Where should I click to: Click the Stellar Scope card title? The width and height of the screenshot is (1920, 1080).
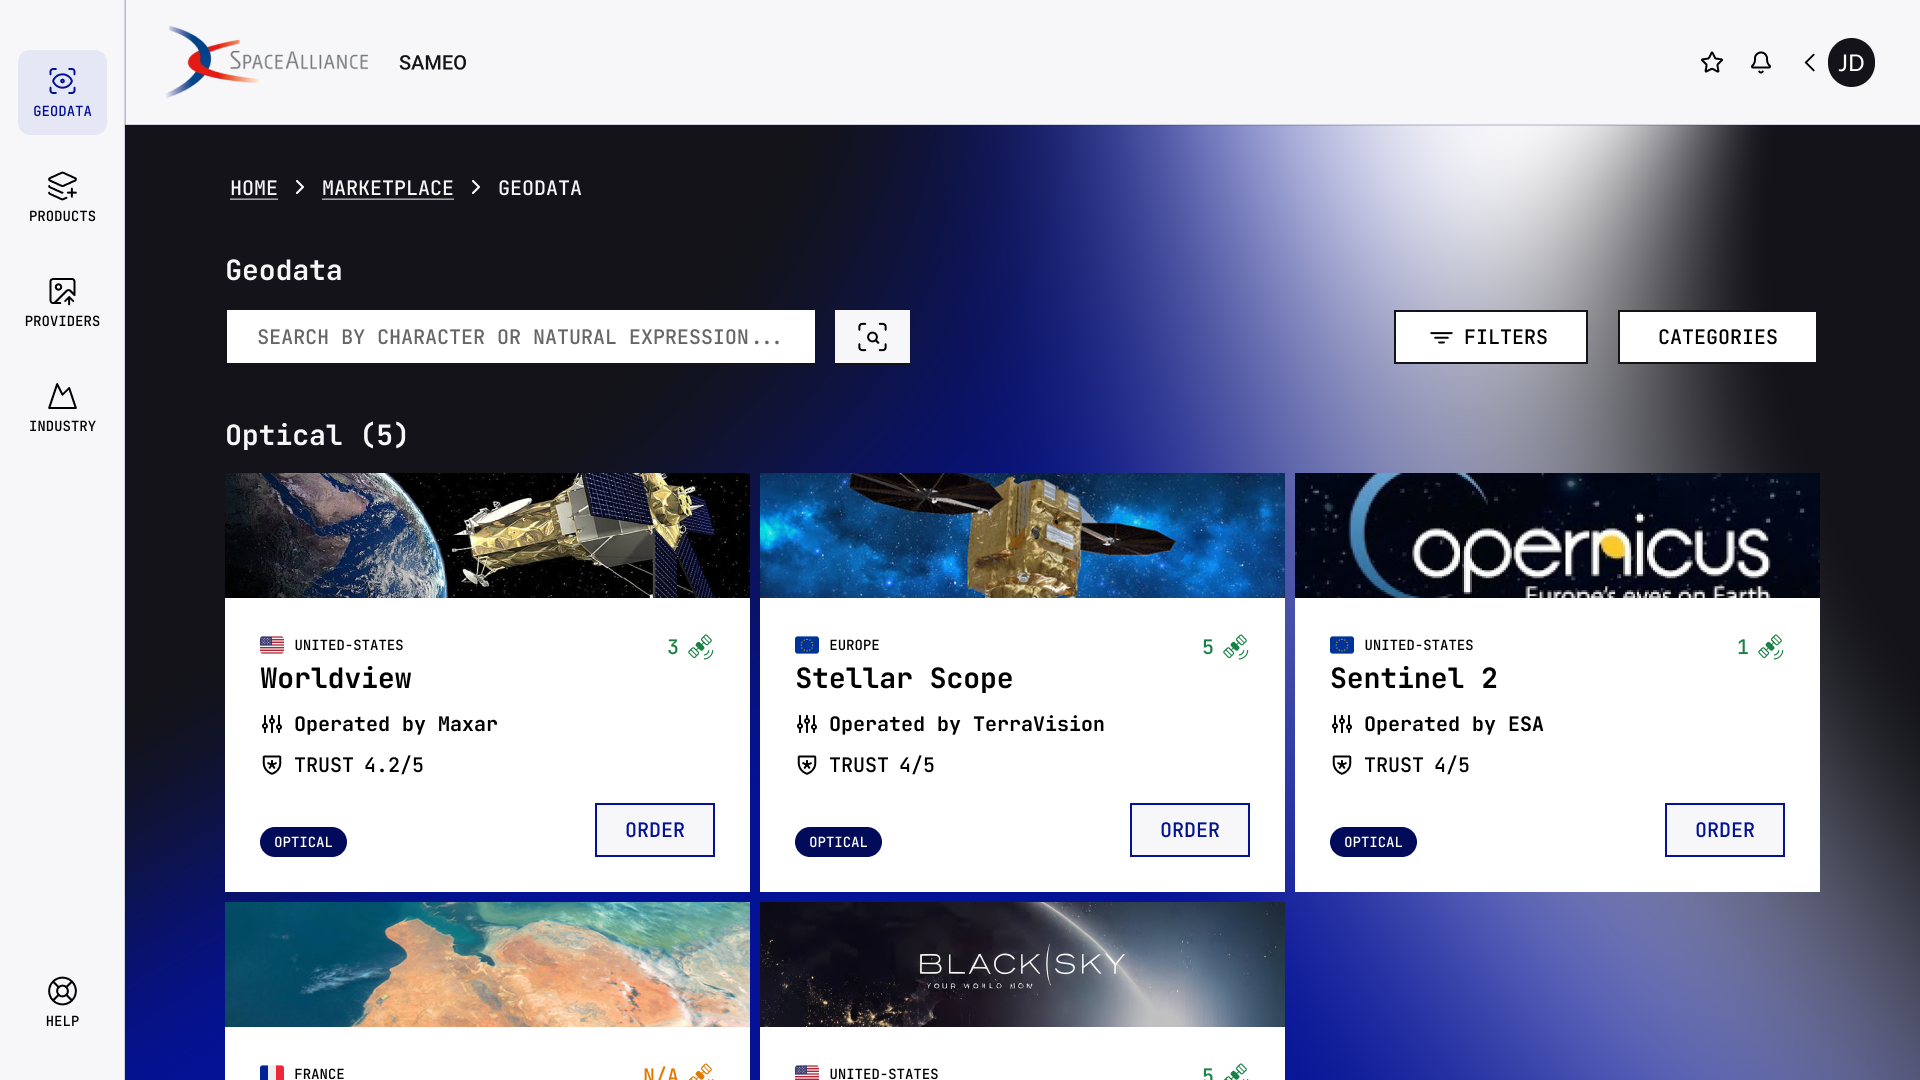click(x=904, y=678)
